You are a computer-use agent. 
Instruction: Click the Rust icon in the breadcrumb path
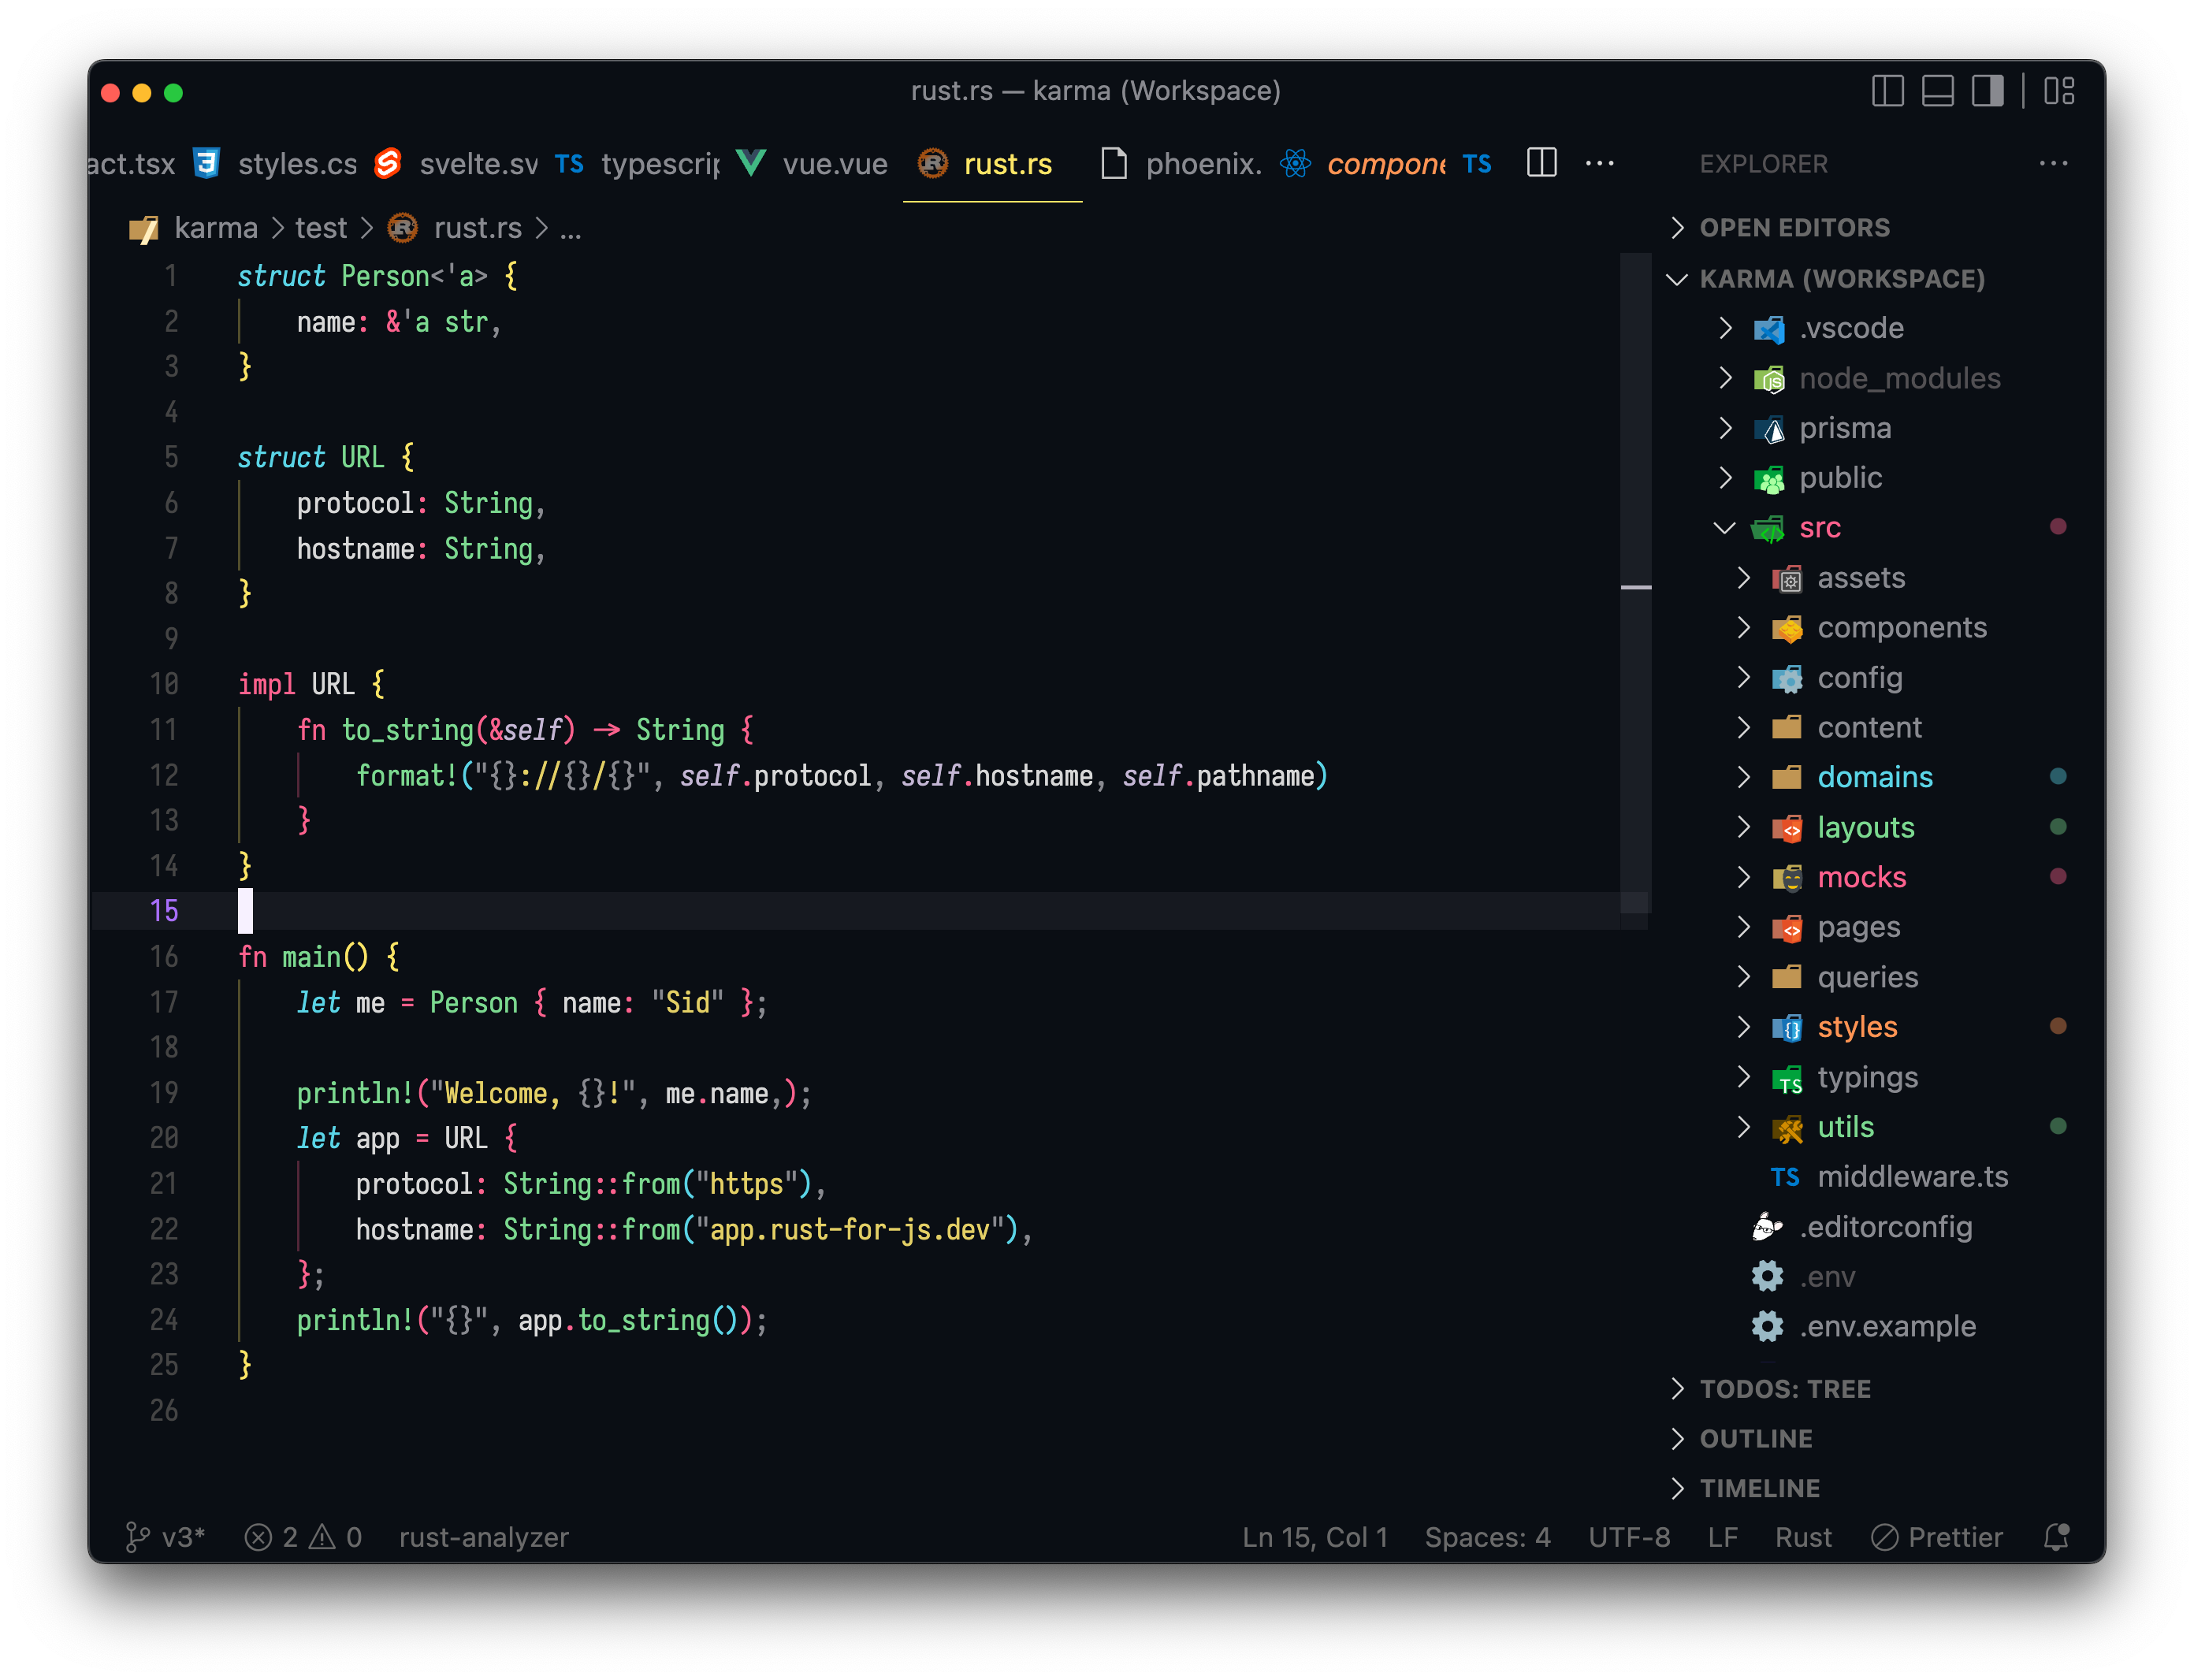tap(403, 228)
